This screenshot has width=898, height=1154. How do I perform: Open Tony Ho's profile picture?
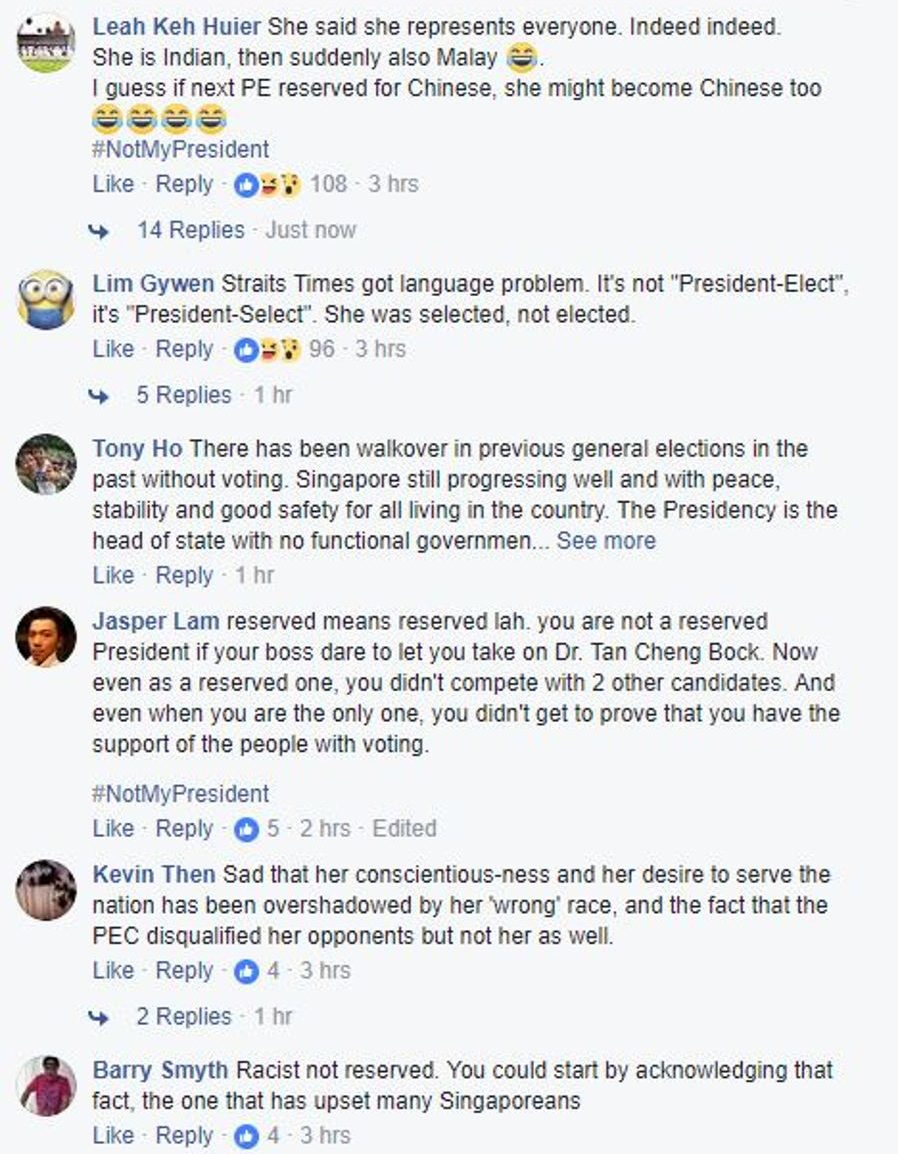[46, 464]
